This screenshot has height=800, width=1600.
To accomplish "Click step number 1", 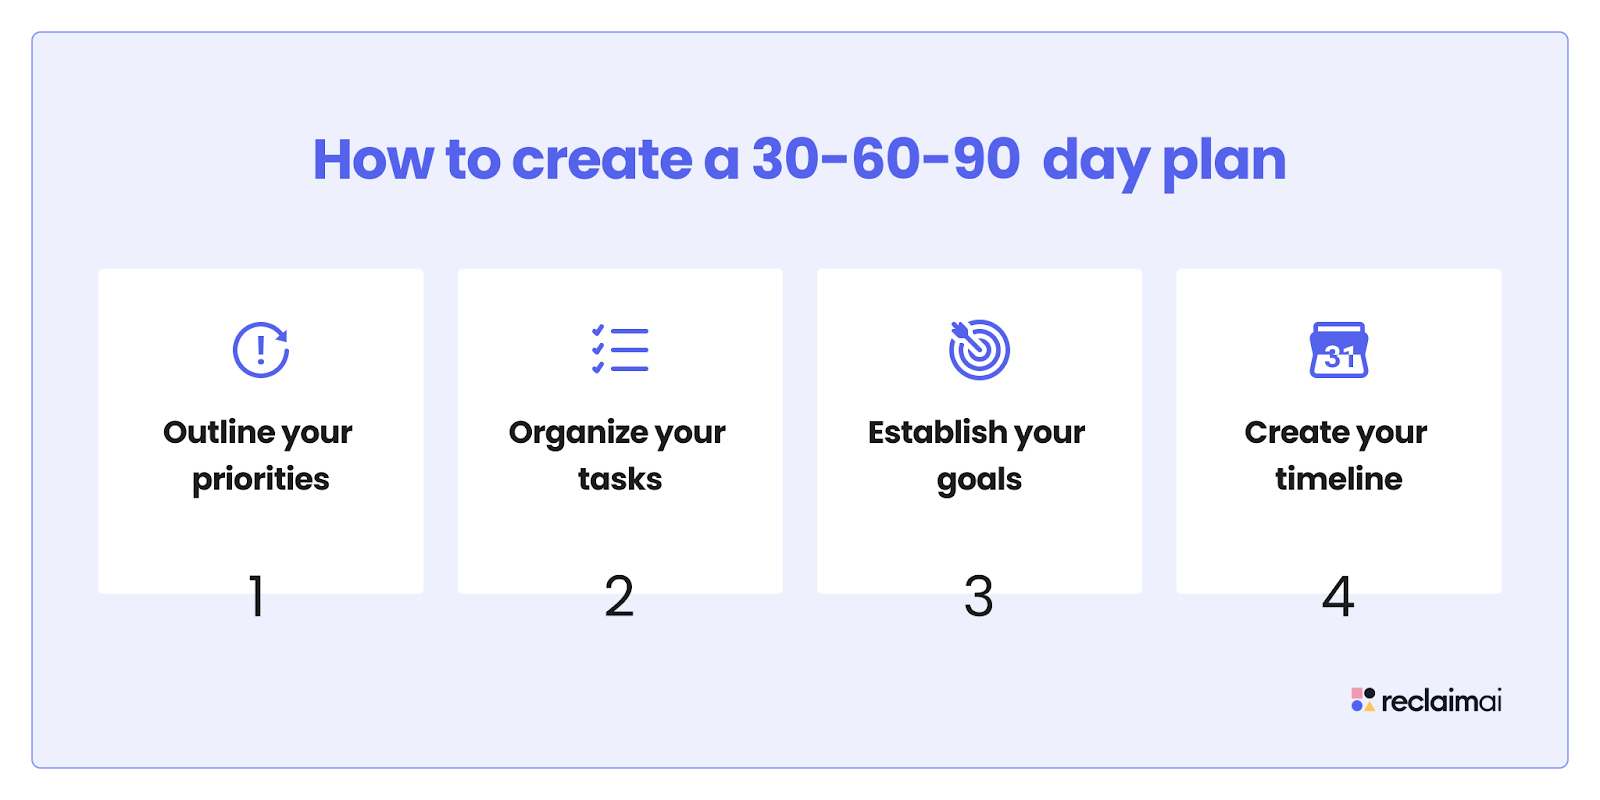I will click(257, 596).
